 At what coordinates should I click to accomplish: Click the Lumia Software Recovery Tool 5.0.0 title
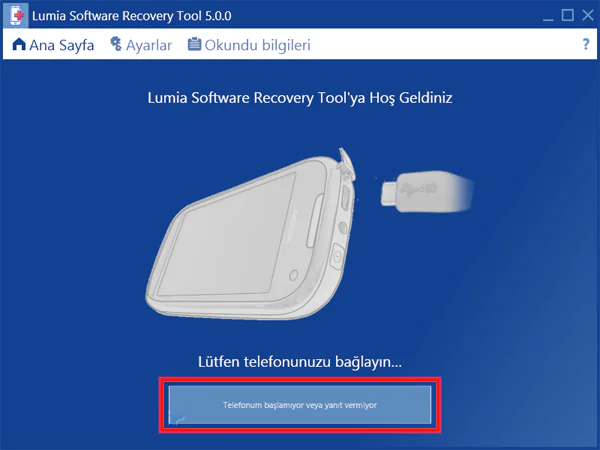coord(132,16)
